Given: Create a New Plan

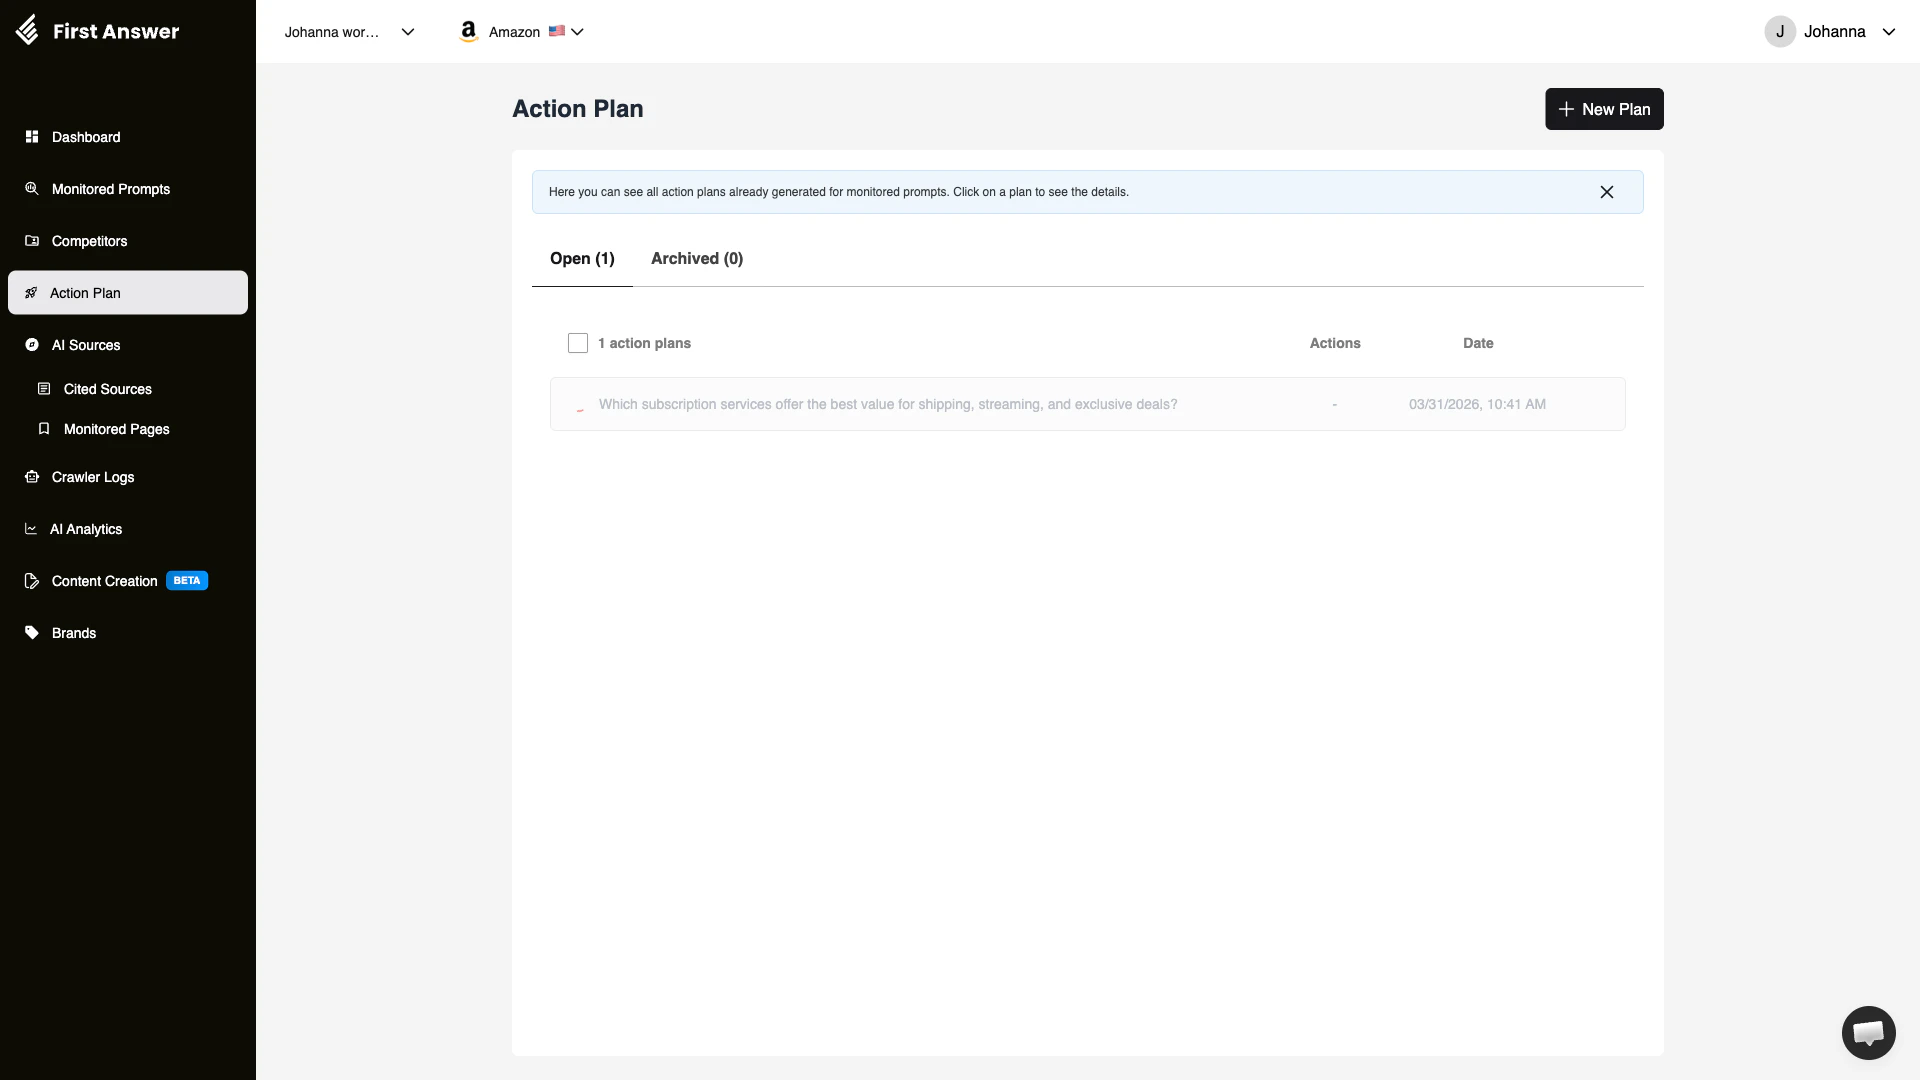Looking at the screenshot, I should [x=1604, y=109].
